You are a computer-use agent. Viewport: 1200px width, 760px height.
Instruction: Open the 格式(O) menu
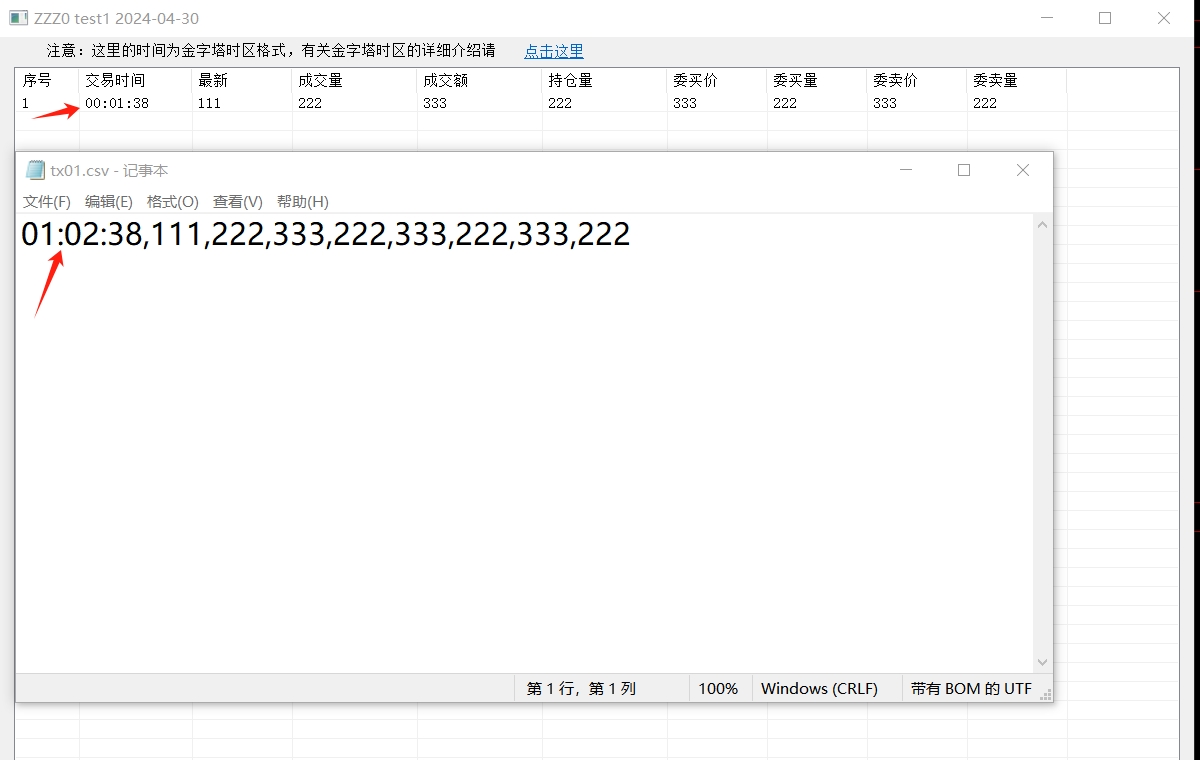pyautogui.click(x=173, y=201)
